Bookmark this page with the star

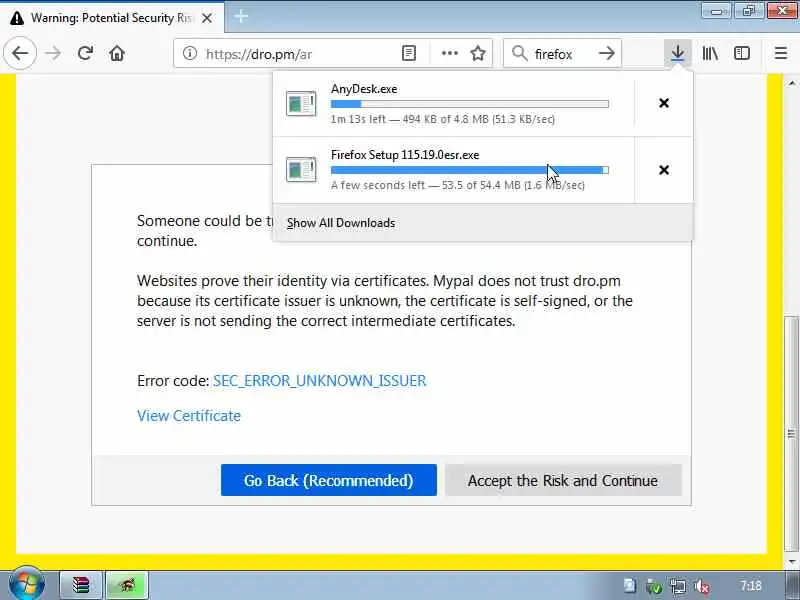click(478, 53)
